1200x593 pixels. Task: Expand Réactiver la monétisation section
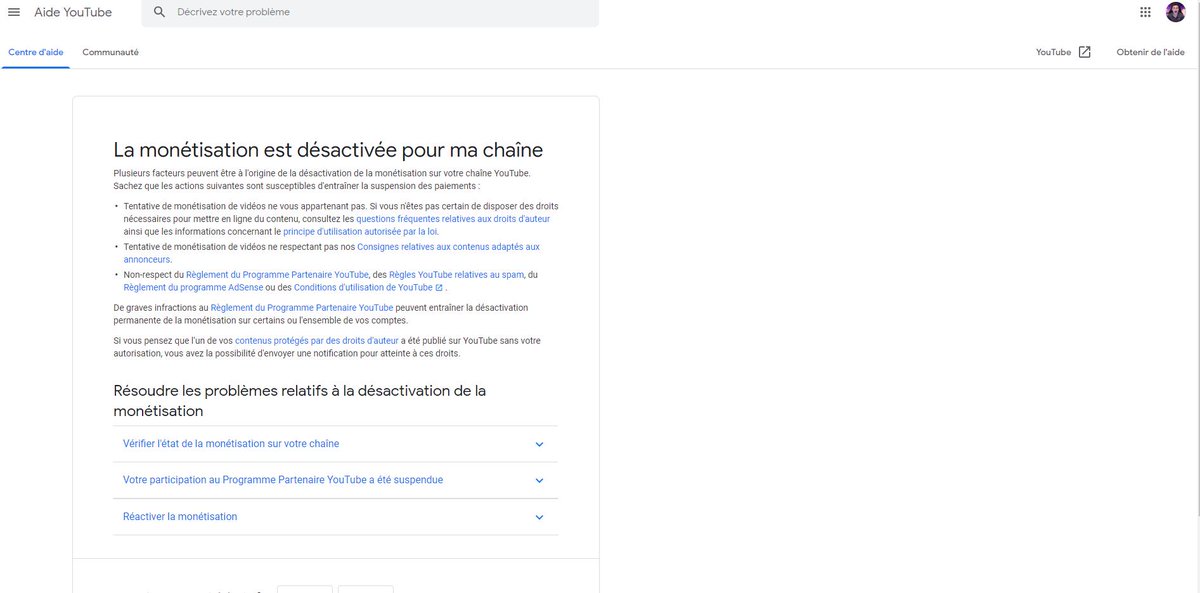click(x=336, y=517)
